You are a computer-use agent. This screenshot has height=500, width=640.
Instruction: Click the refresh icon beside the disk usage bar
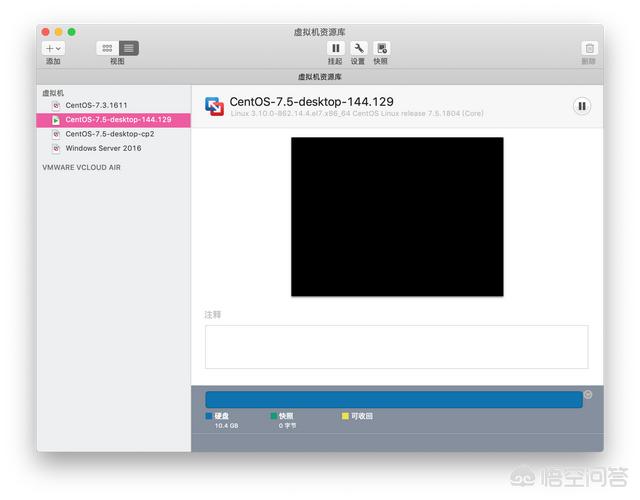click(588, 394)
